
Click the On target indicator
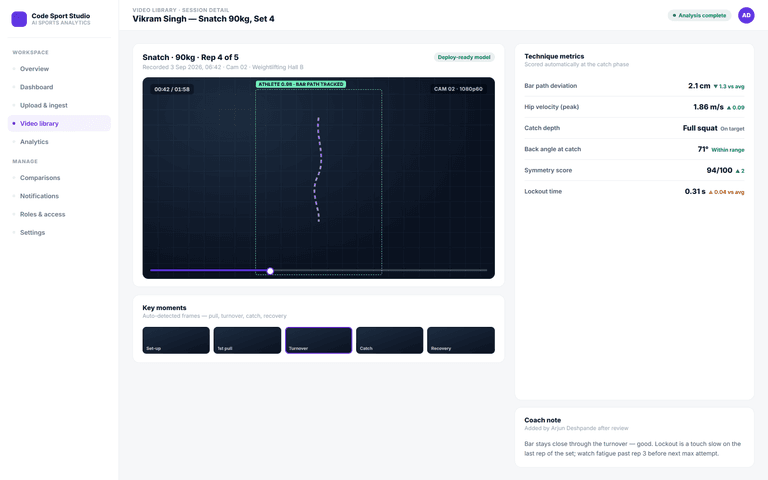tap(732, 129)
